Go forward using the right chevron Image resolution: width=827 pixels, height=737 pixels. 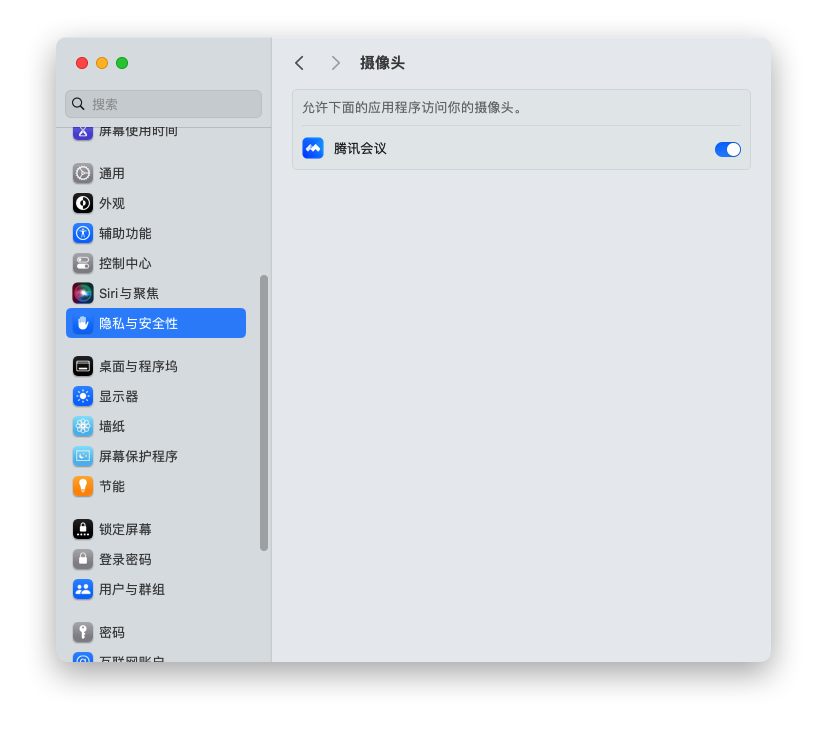[336, 63]
